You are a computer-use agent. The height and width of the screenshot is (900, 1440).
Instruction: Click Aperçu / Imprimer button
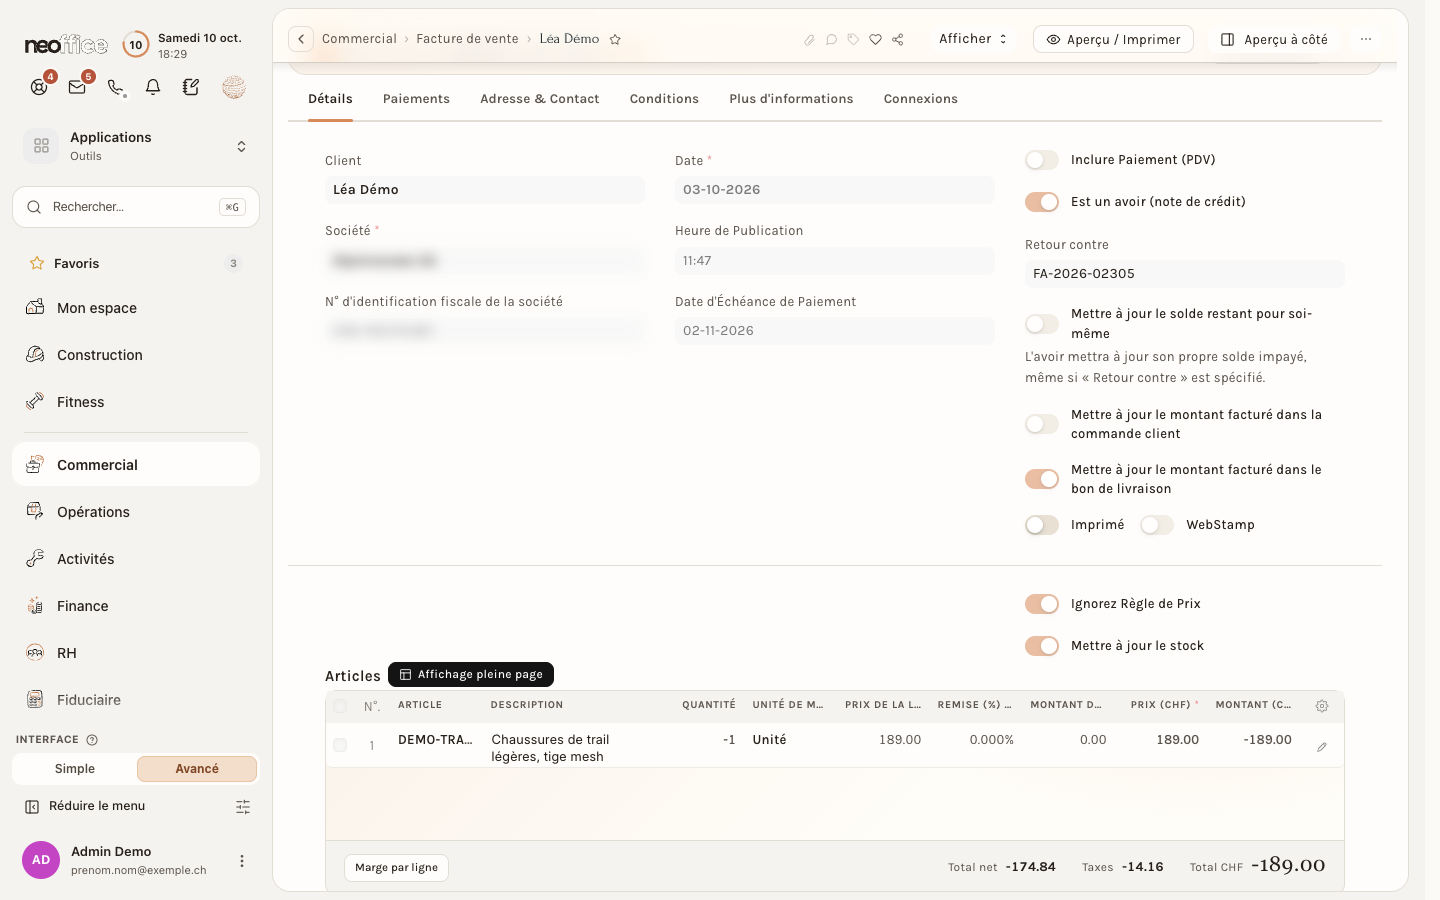pos(1113,39)
